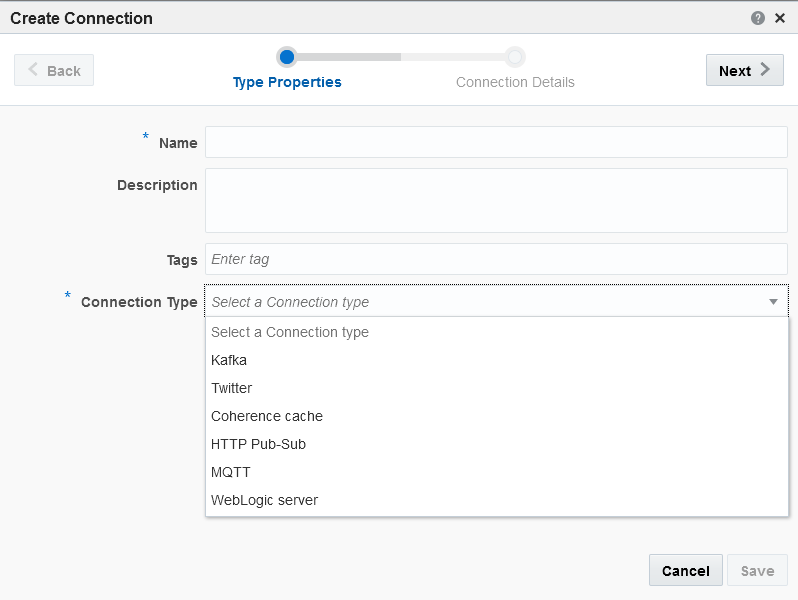Click the Save button
This screenshot has width=798, height=600.
click(x=757, y=570)
